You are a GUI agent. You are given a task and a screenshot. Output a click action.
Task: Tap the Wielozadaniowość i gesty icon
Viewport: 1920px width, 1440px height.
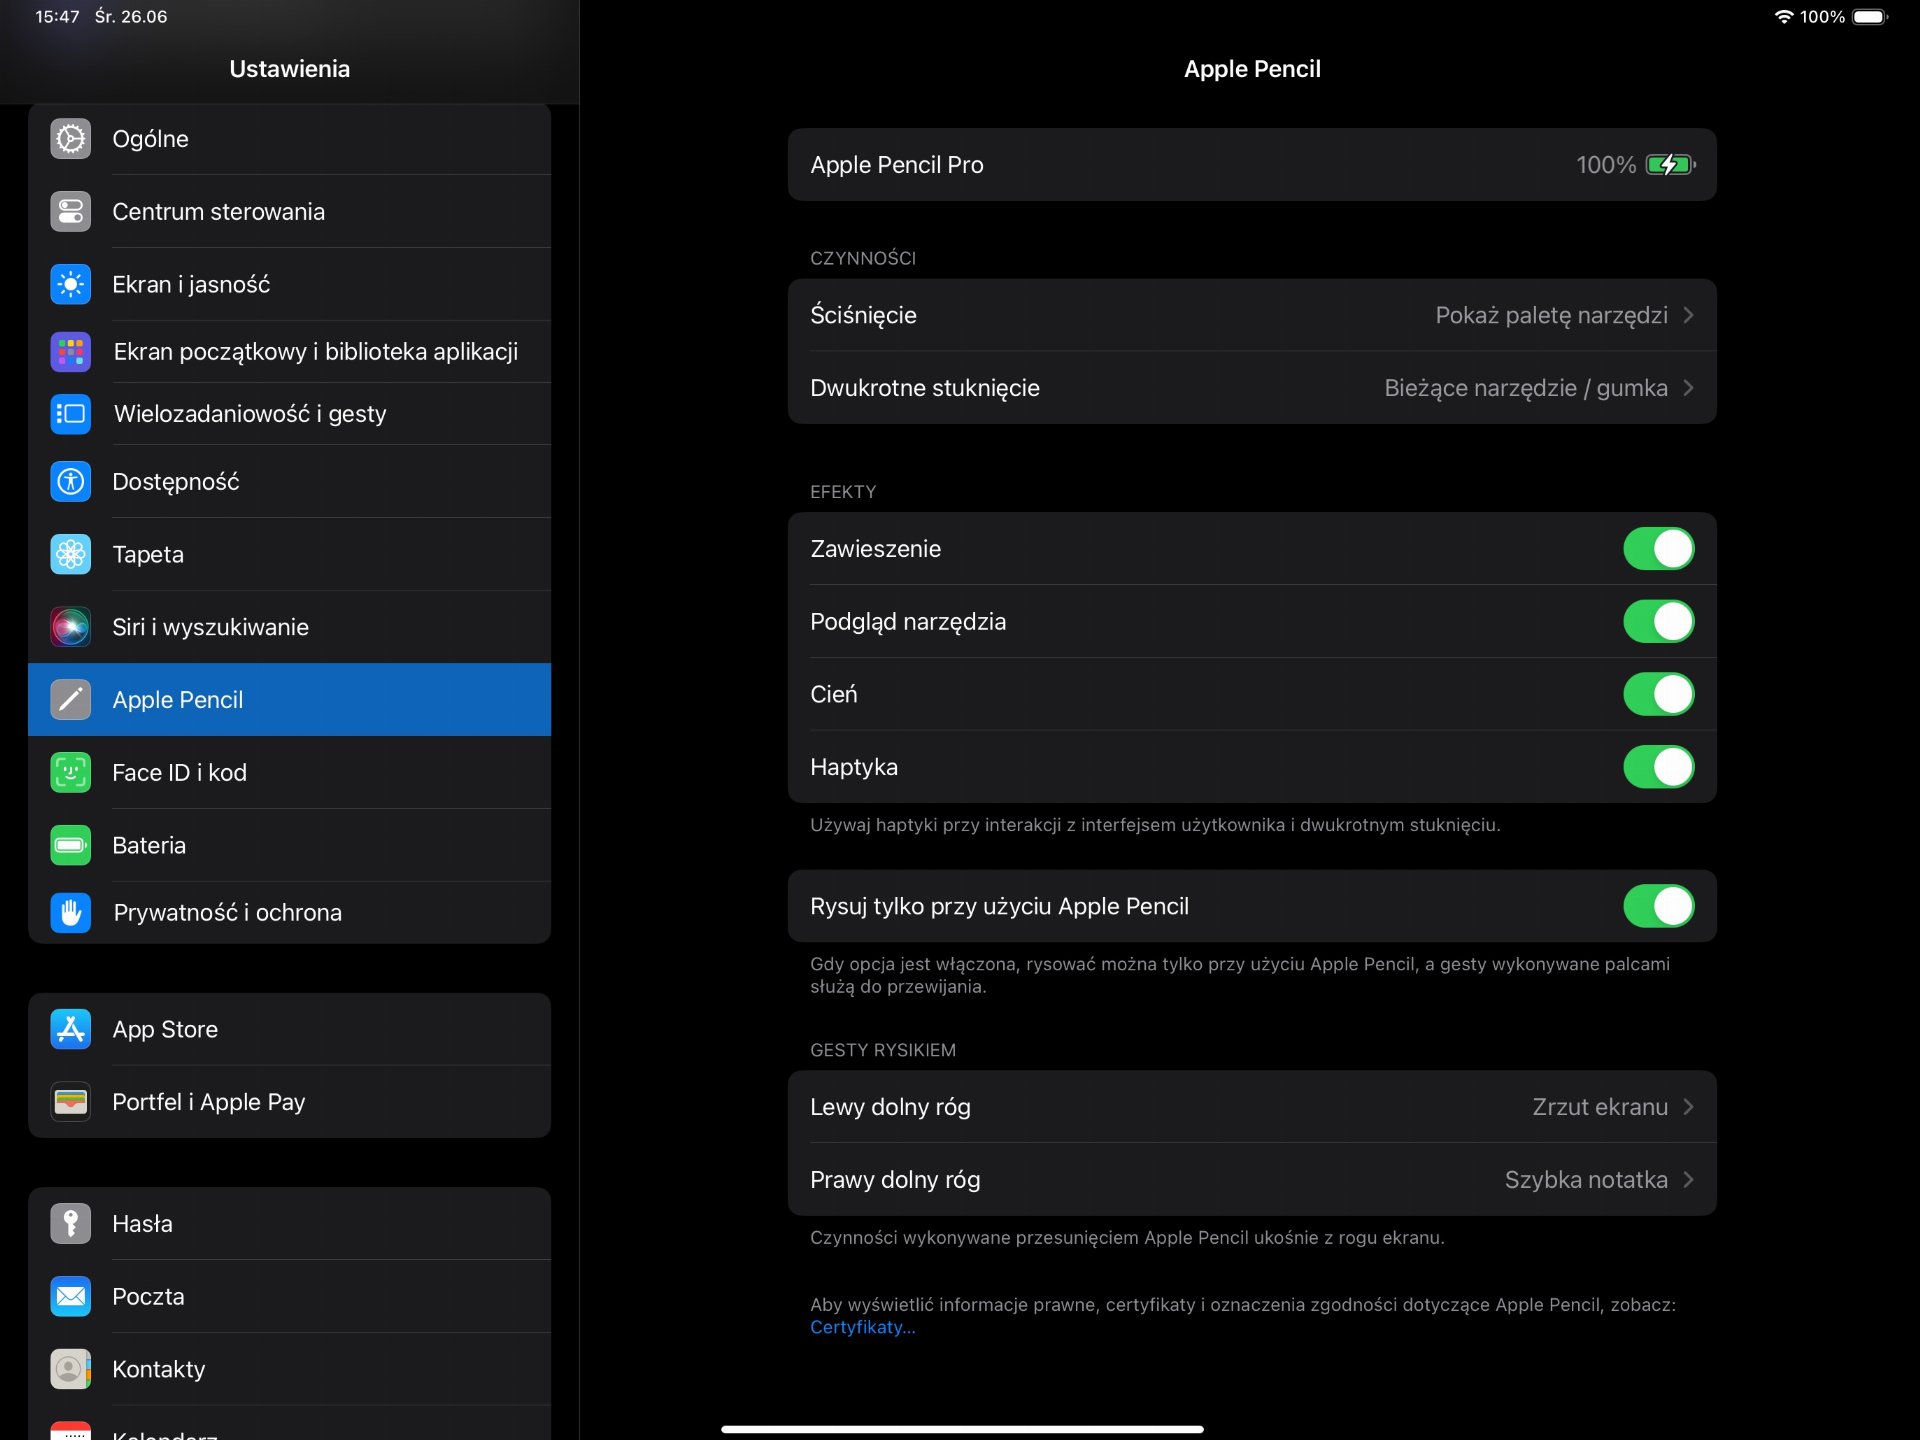pos(70,414)
